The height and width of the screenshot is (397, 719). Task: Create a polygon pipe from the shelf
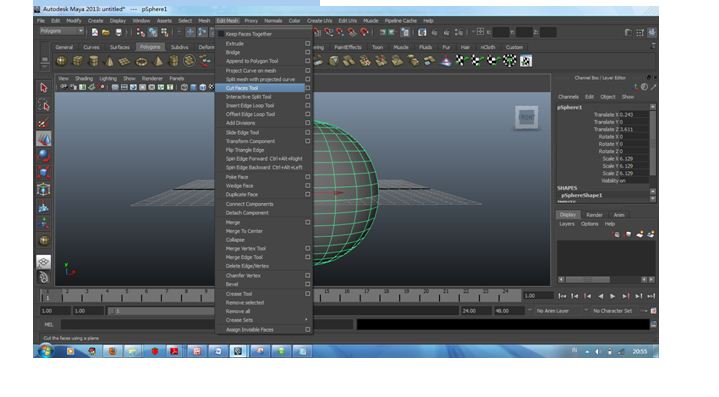pos(173,61)
